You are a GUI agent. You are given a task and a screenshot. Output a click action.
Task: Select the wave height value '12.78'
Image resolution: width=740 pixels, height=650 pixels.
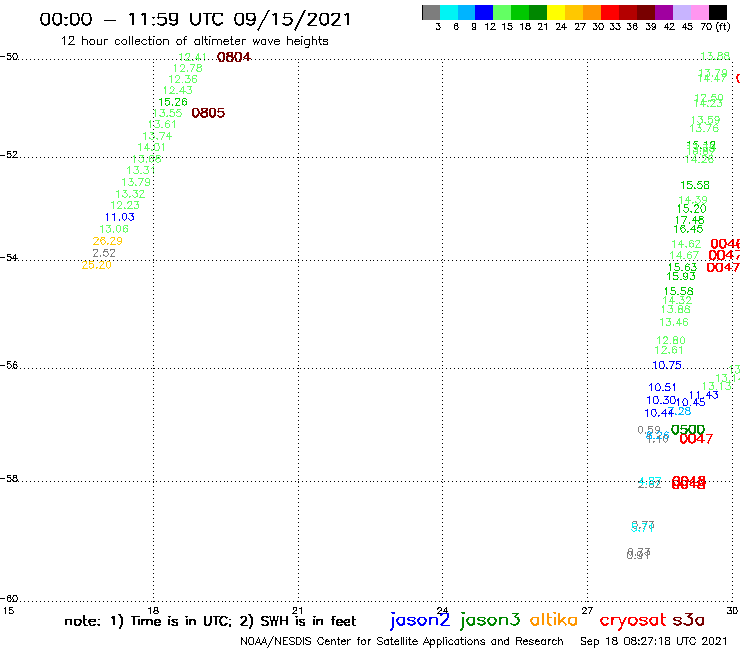pyautogui.click(x=187, y=68)
